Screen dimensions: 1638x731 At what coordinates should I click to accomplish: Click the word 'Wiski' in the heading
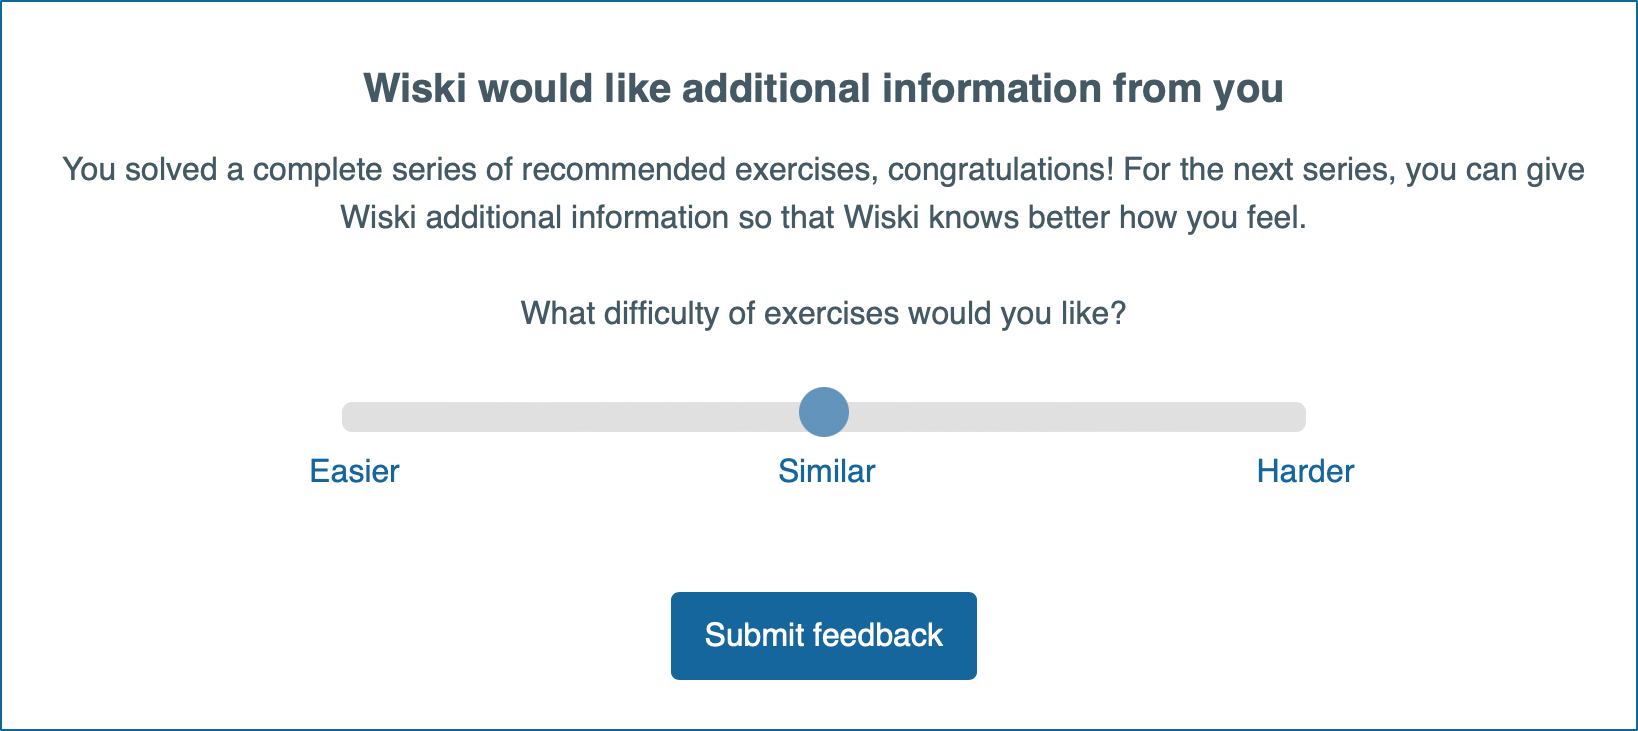pyautogui.click(x=415, y=88)
